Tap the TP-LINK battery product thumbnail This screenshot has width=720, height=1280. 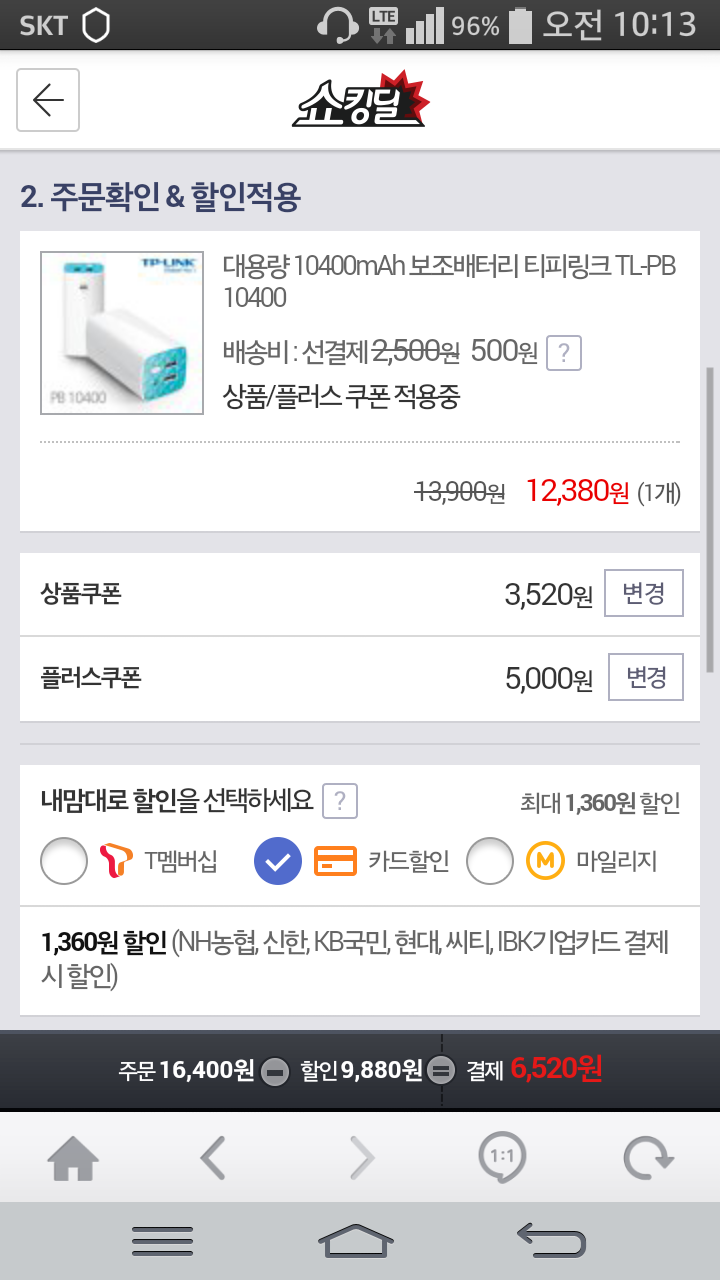(122, 333)
